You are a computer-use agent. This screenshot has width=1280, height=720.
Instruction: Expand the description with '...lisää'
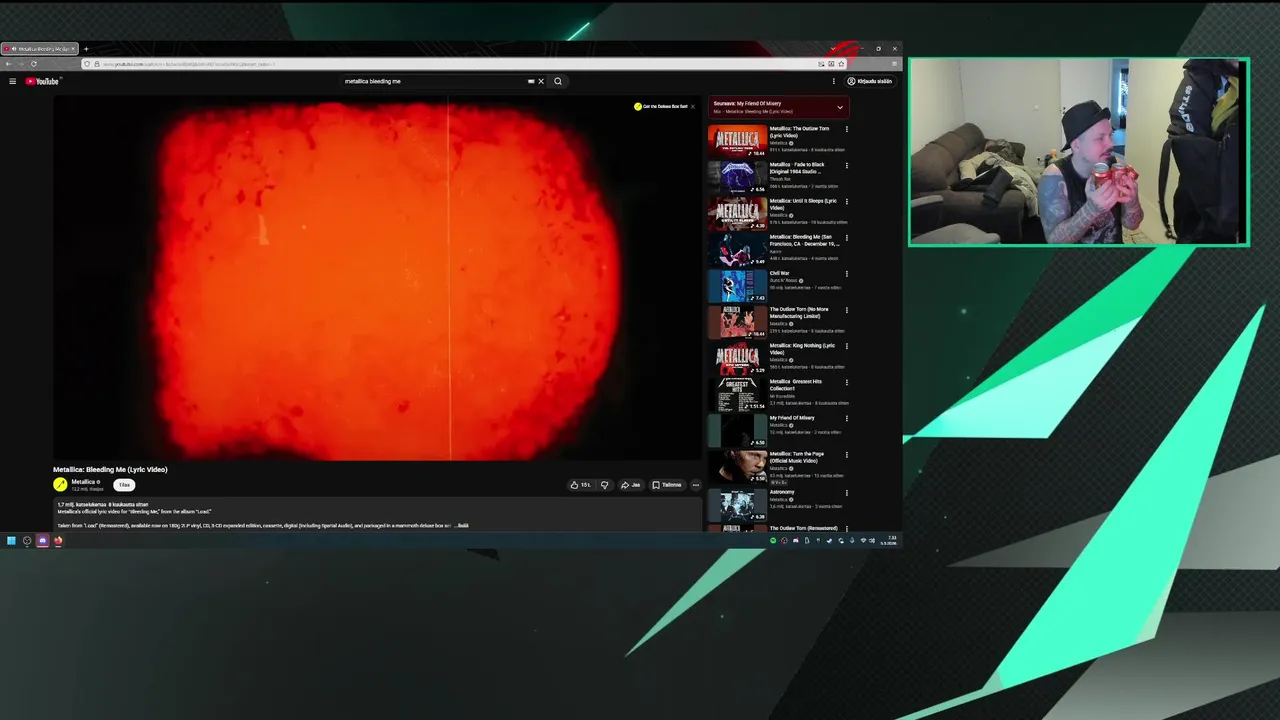(461, 525)
